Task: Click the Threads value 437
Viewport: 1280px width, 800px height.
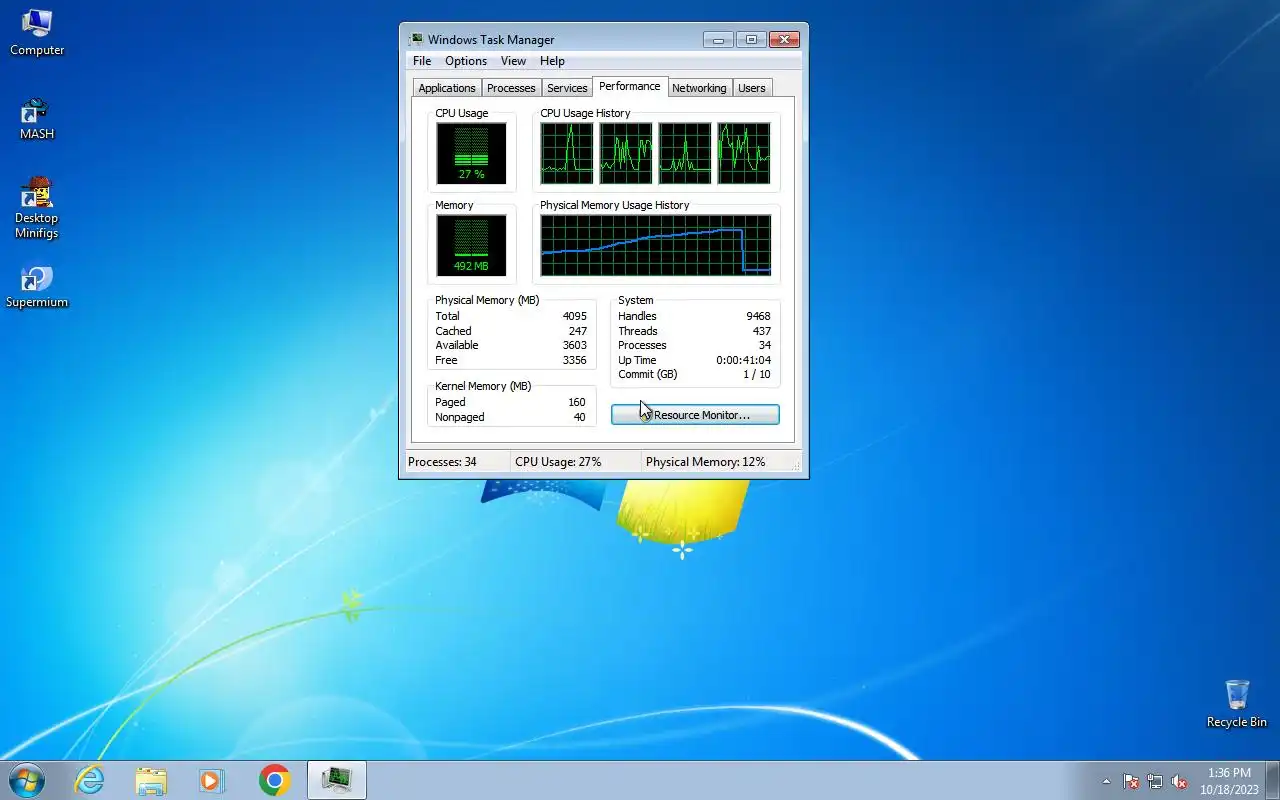Action: (x=761, y=331)
